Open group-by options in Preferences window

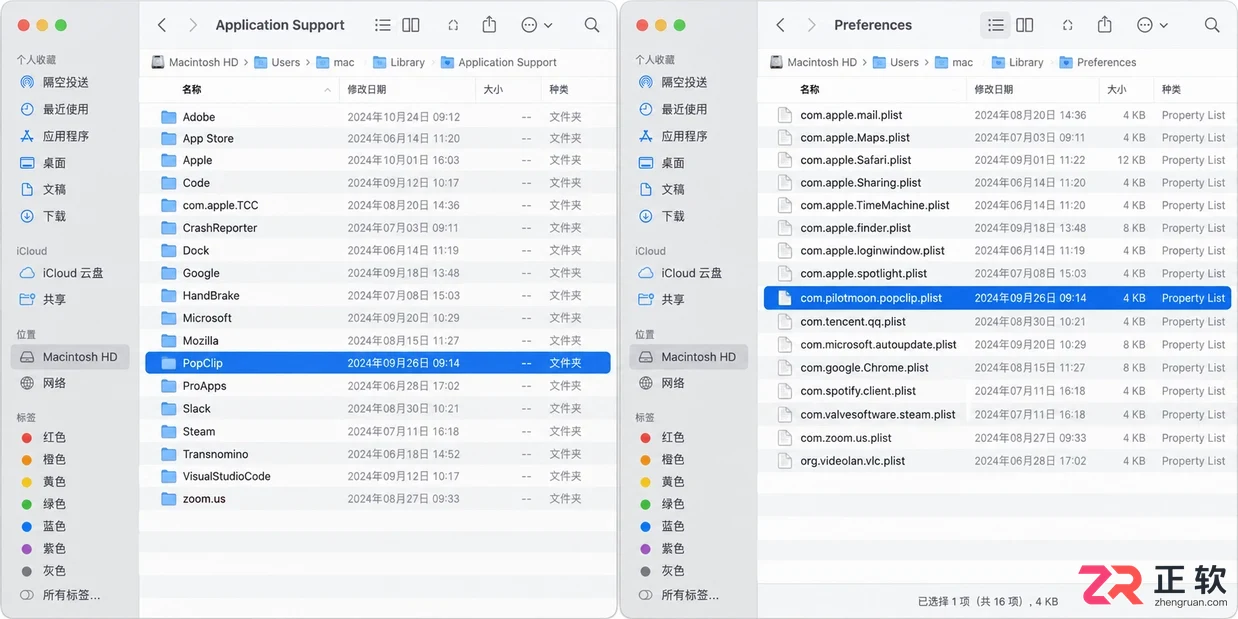[1067, 25]
